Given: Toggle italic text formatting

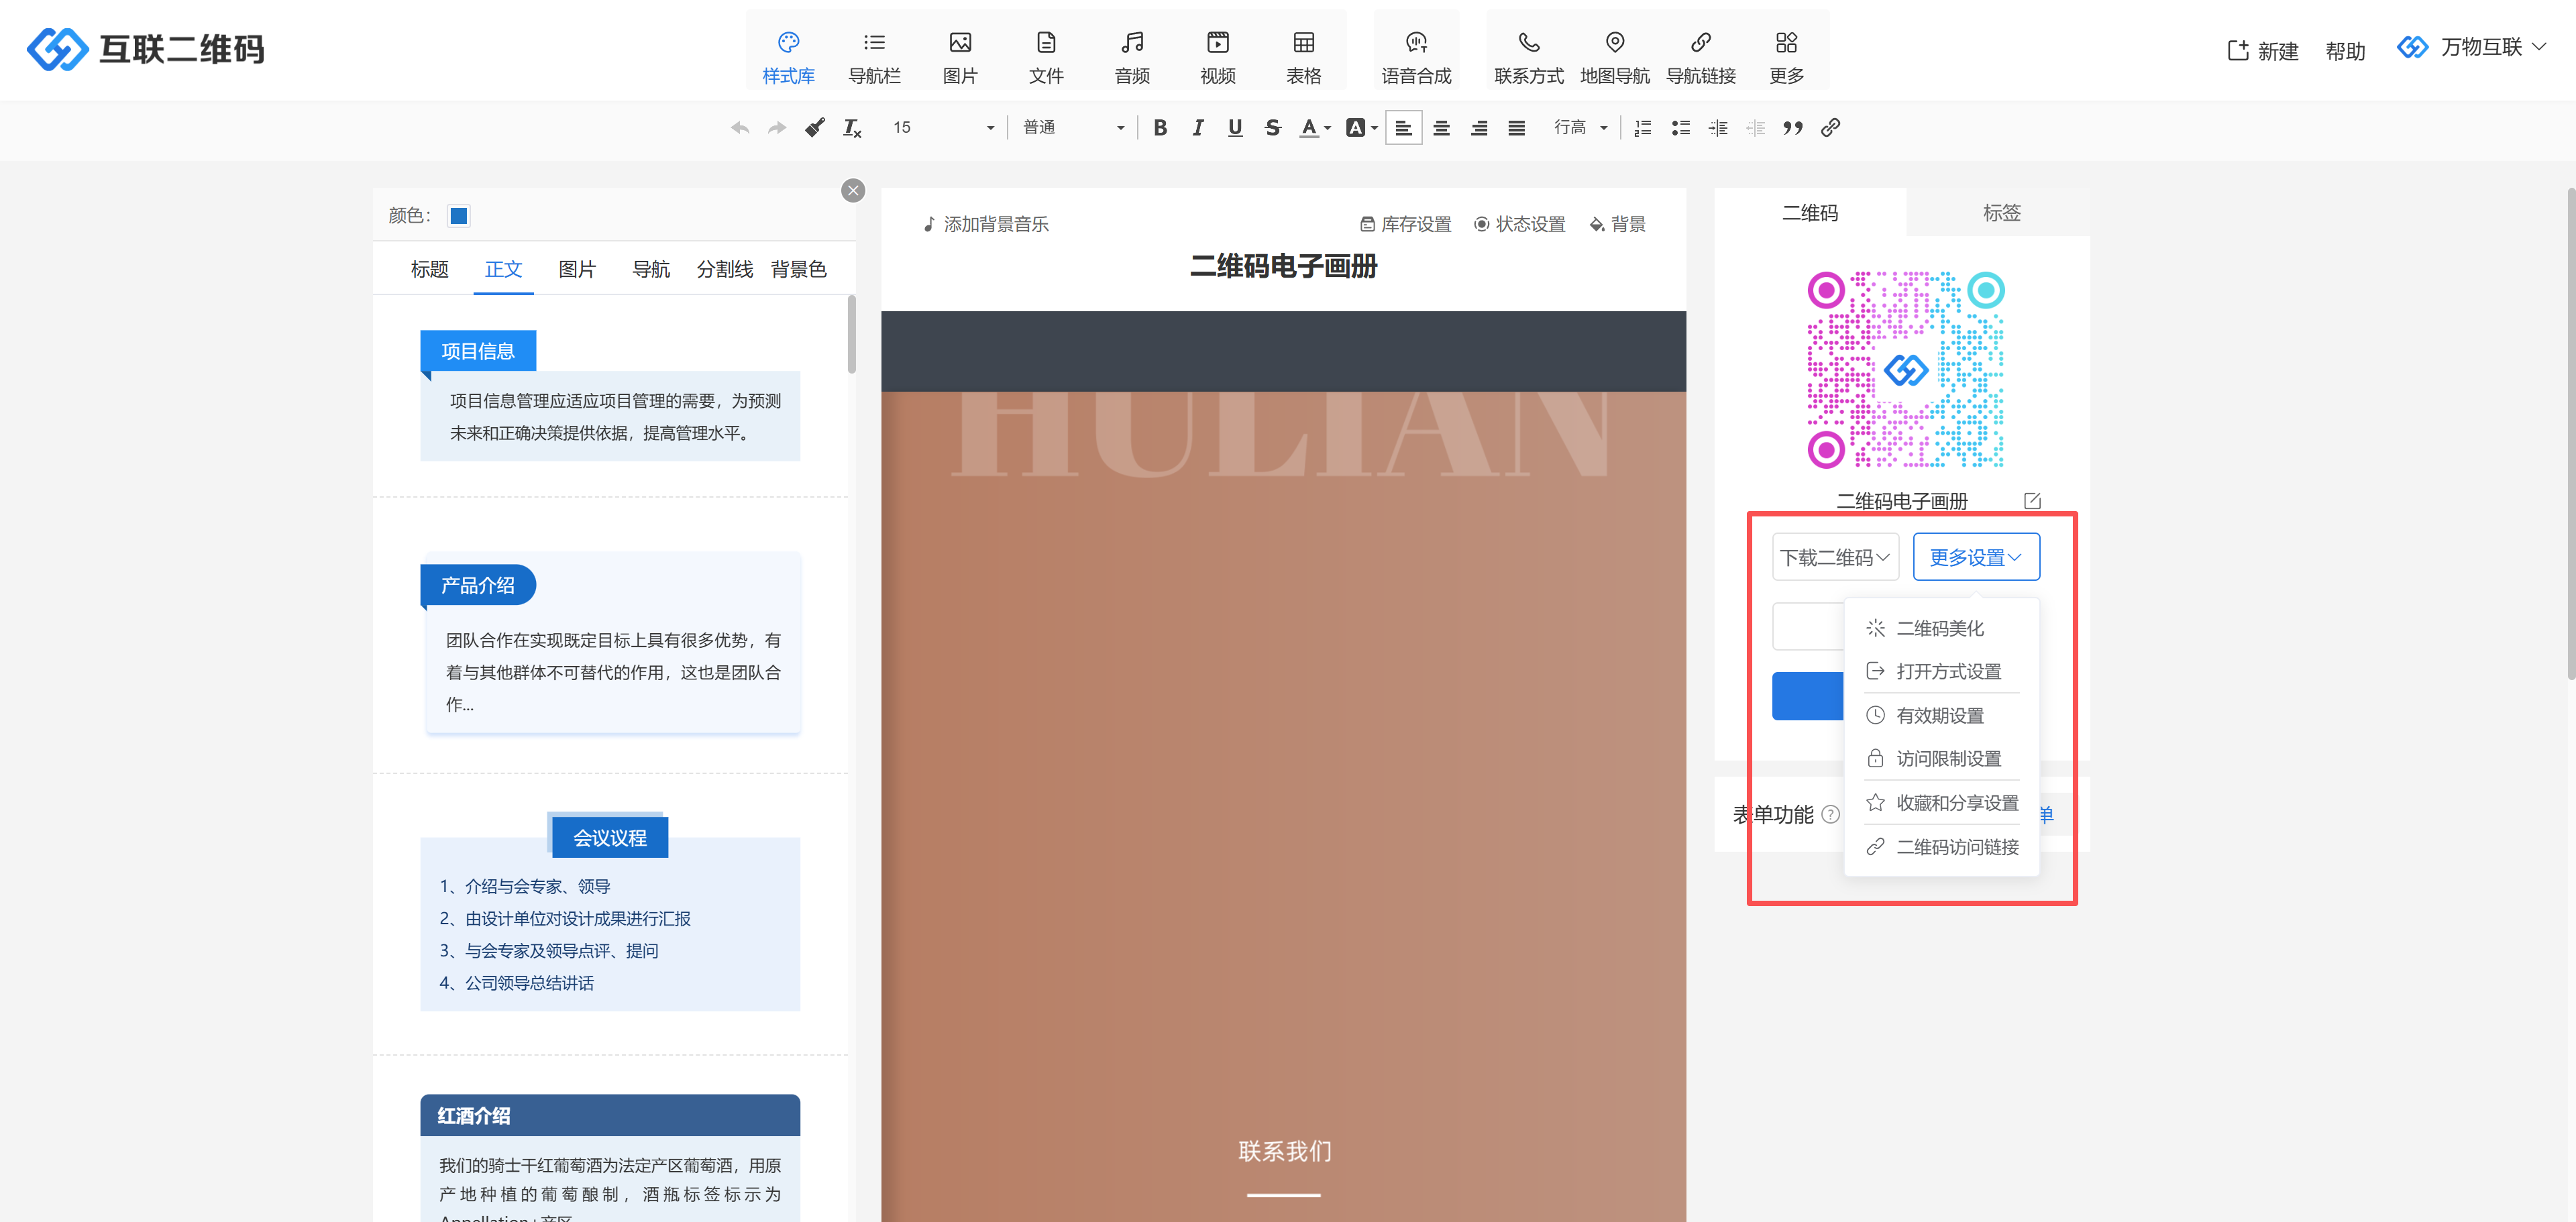Looking at the screenshot, I should 1197,127.
